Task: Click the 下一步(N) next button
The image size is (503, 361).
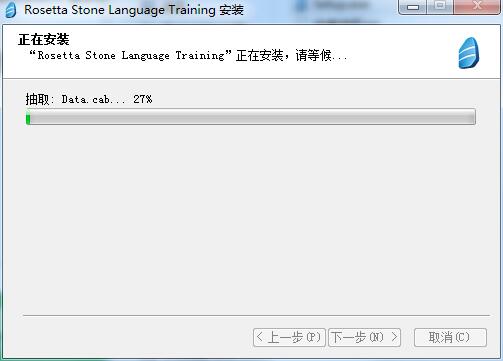Action: coord(365,337)
